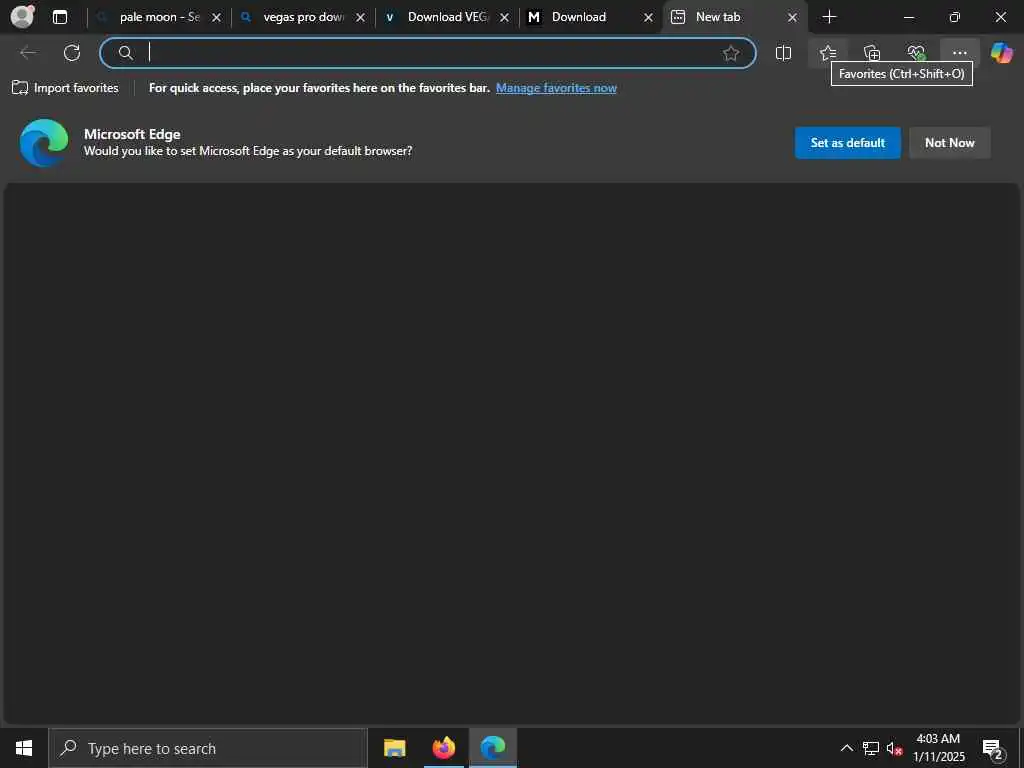The image size is (1024, 768).
Task: Open the Favorites hub button
Action: click(827, 53)
